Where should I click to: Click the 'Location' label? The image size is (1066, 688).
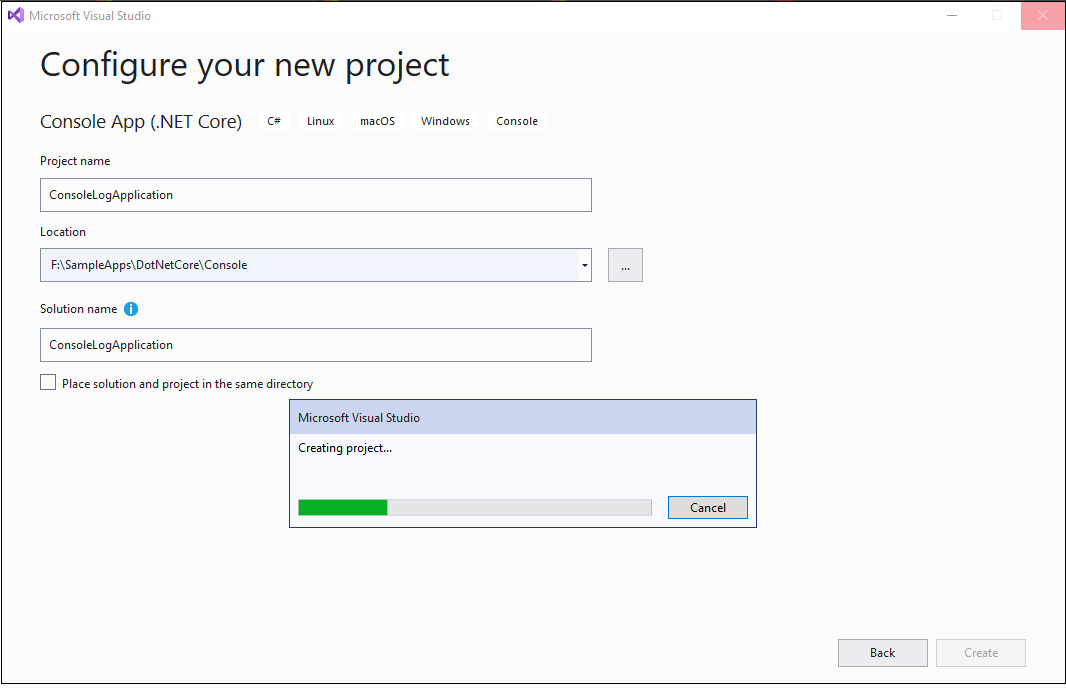coord(63,232)
